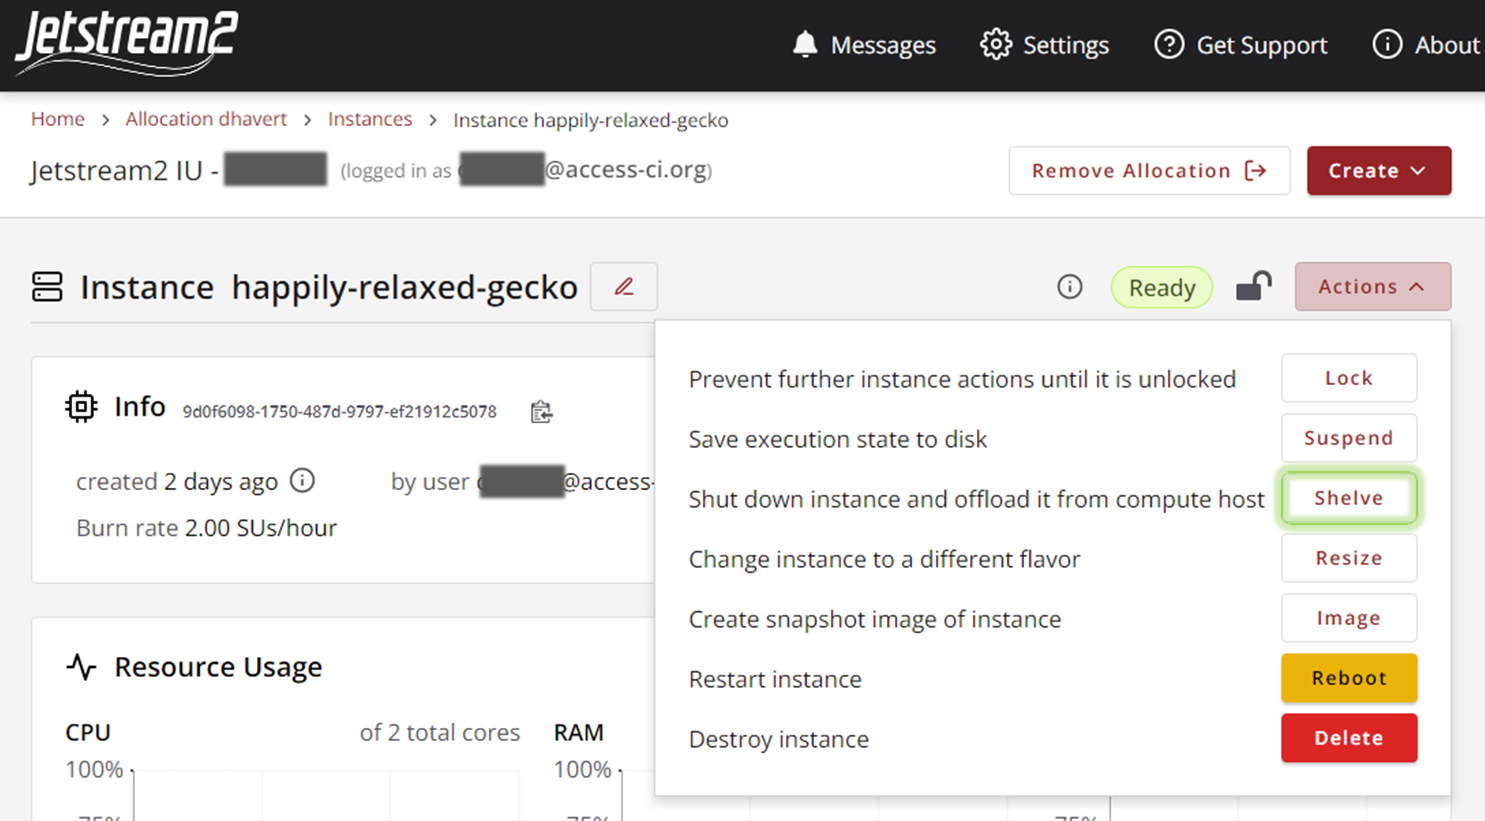Click Reboot to restart the instance

pyautogui.click(x=1348, y=678)
